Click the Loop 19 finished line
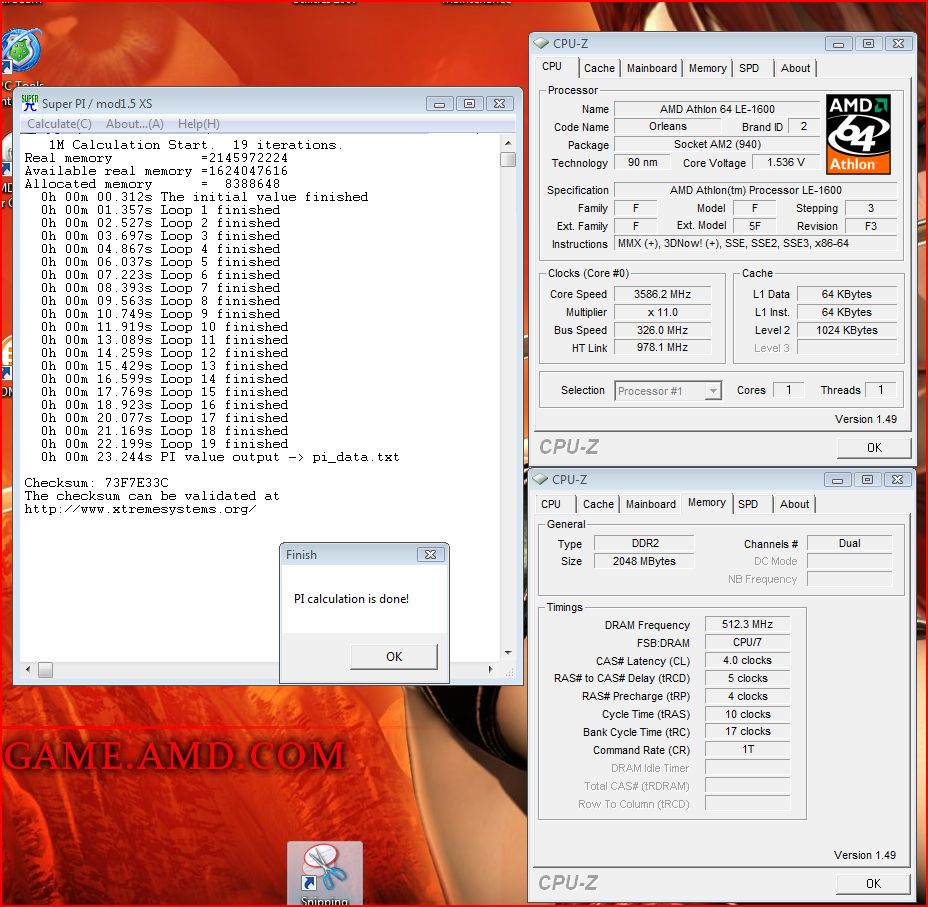The width and height of the screenshot is (928, 907). (x=165, y=444)
